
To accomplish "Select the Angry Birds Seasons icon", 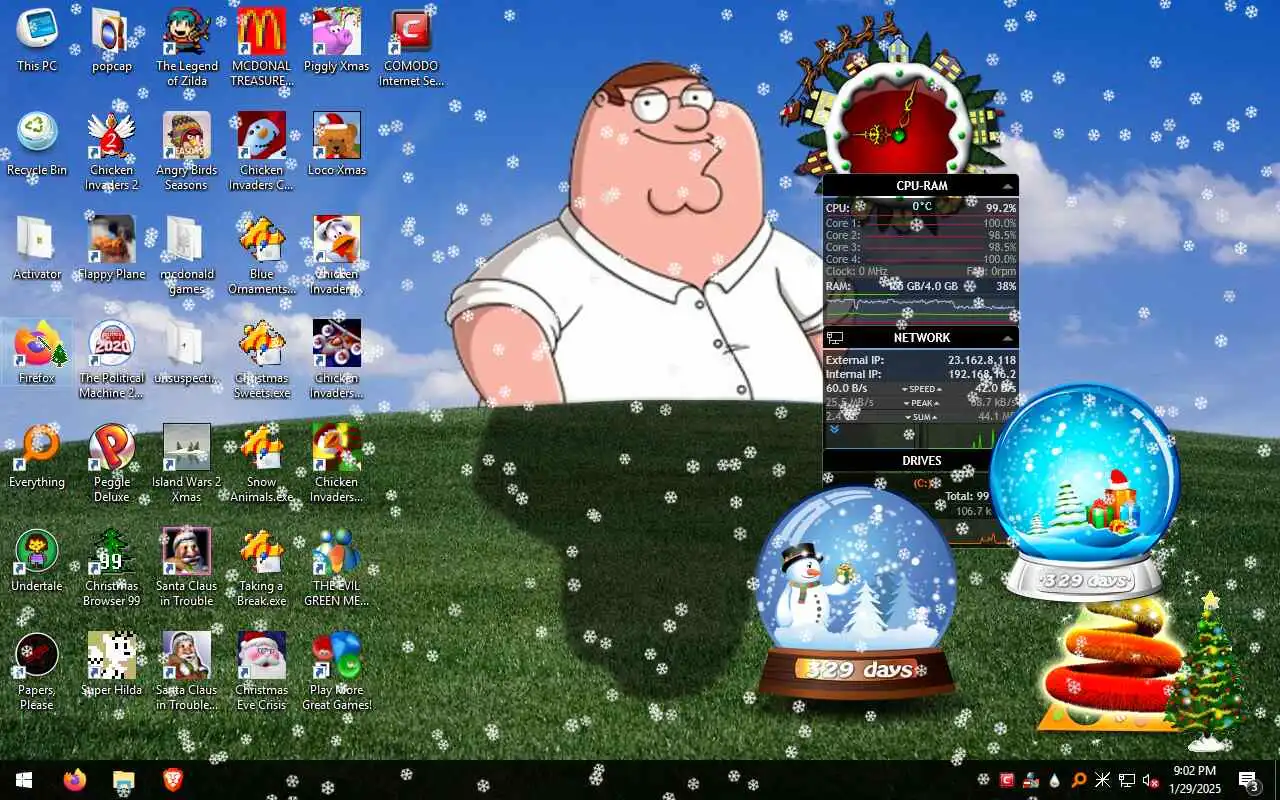I will tap(187, 152).
